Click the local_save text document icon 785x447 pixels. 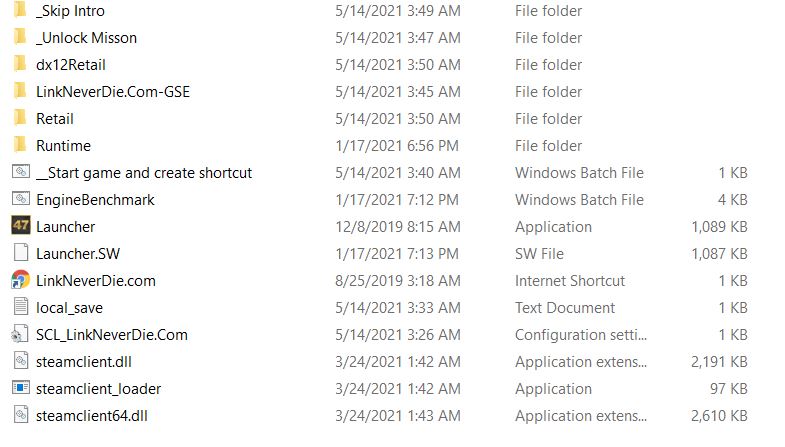[x=21, y=307]
